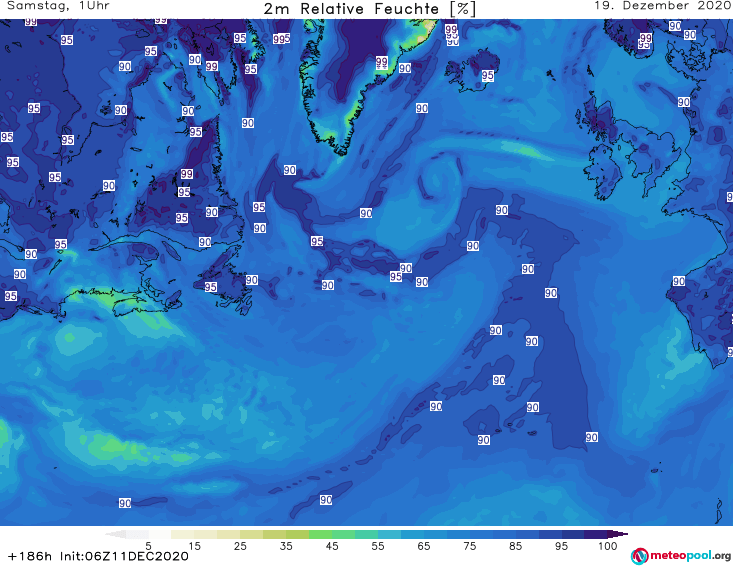This screenshot has width=733, height=566.
Task: Click the meteopool.org logo link
Action: click(x=681, y=556)
